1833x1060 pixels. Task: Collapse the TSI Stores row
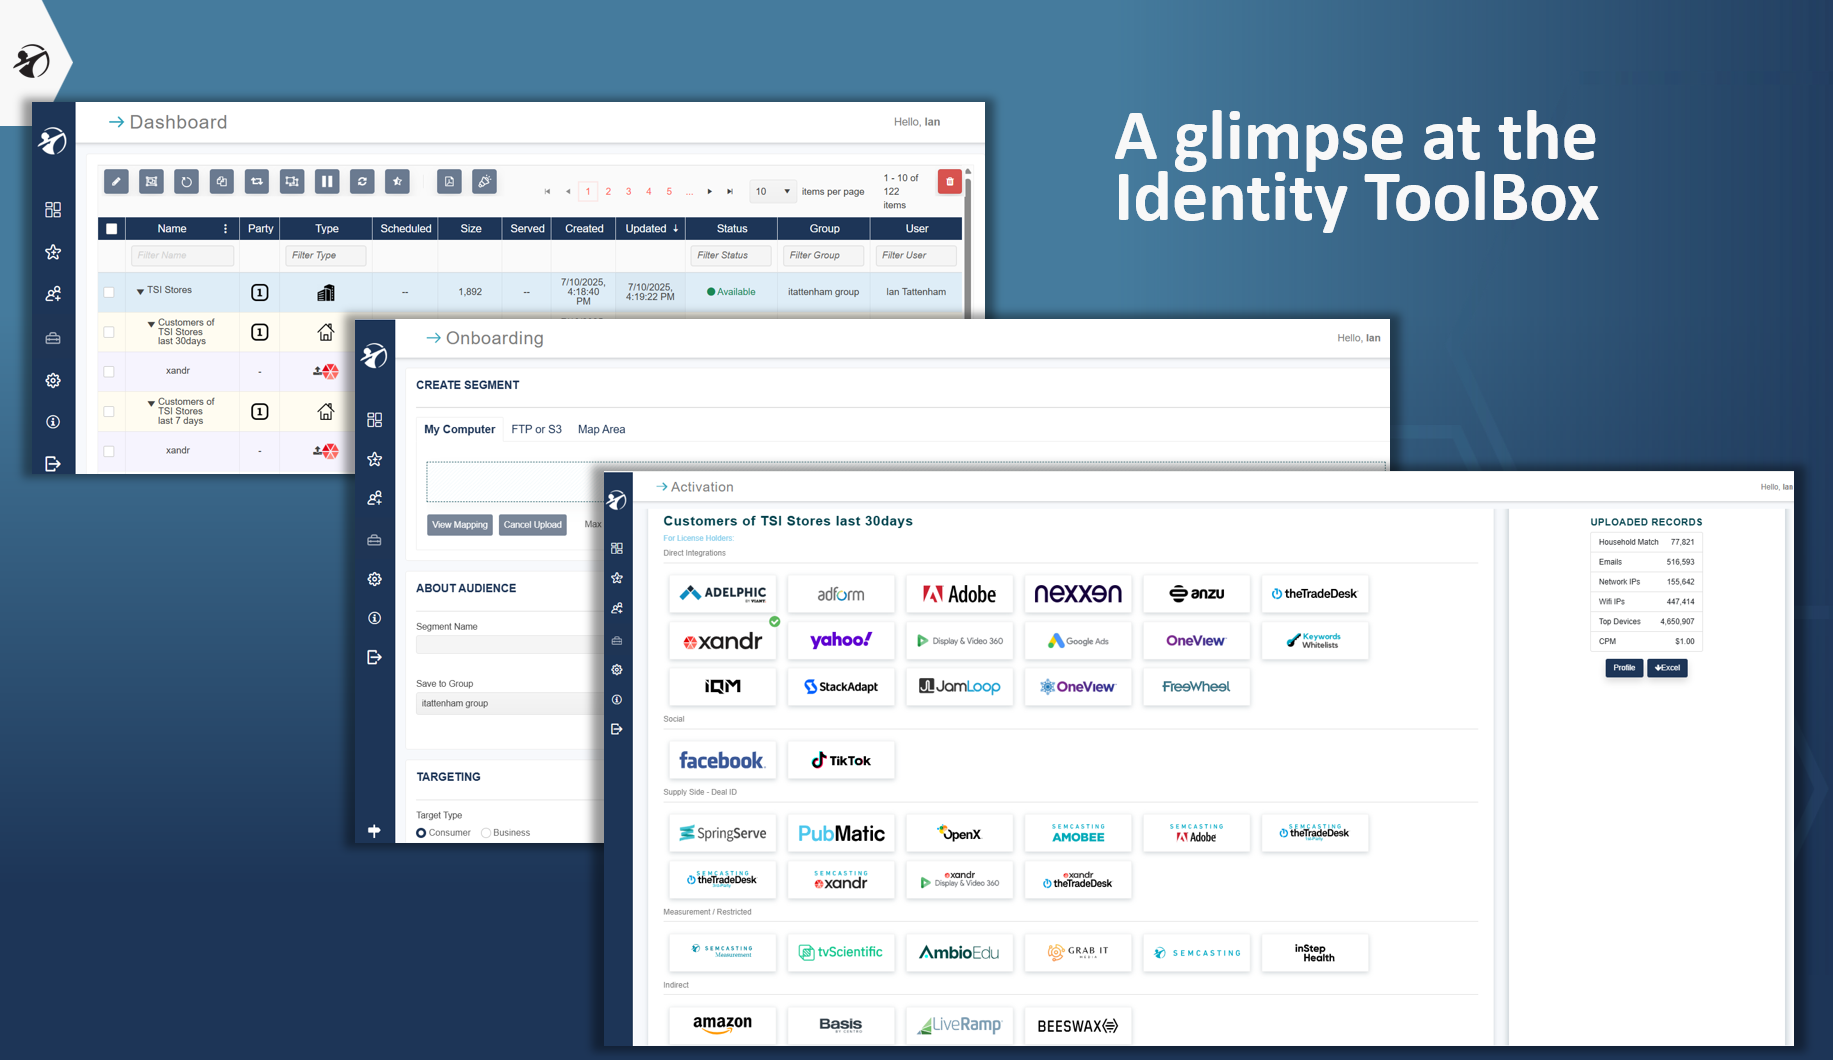(140, 291)
